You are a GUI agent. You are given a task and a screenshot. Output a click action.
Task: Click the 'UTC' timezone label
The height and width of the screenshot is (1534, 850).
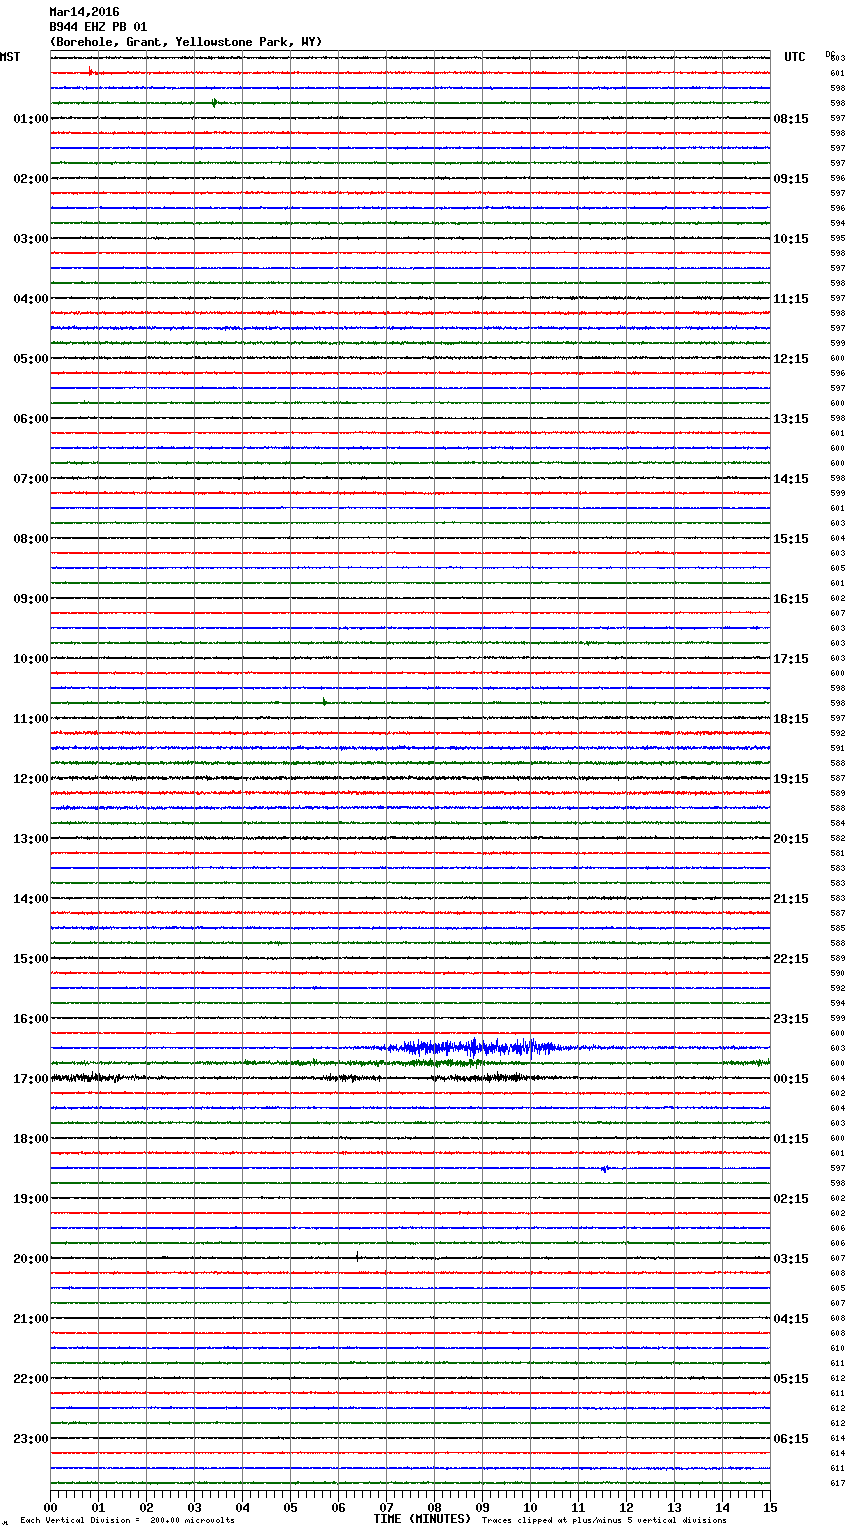(795, 57)
